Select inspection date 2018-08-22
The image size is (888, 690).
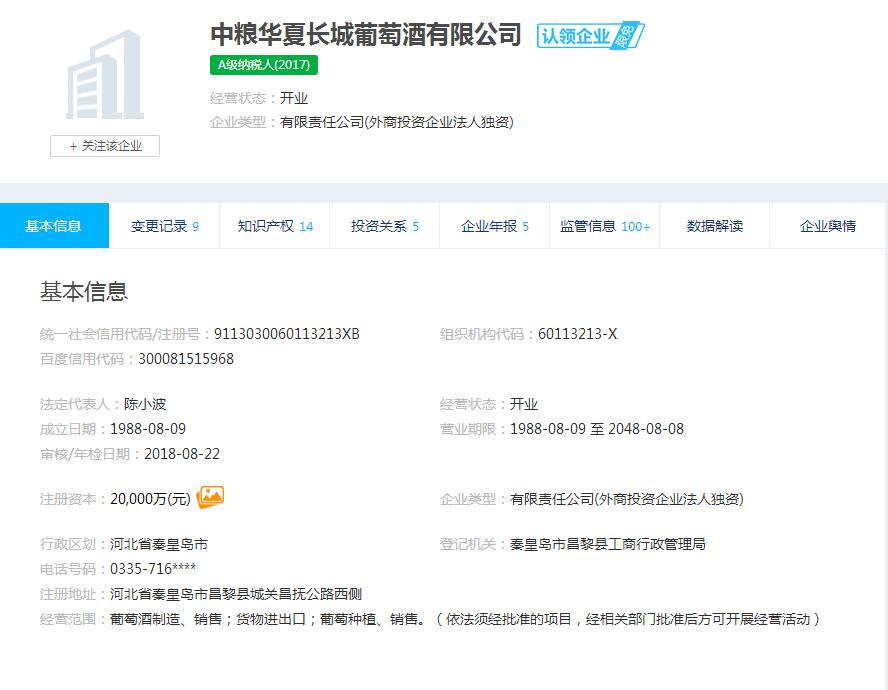tap(182, 454)
